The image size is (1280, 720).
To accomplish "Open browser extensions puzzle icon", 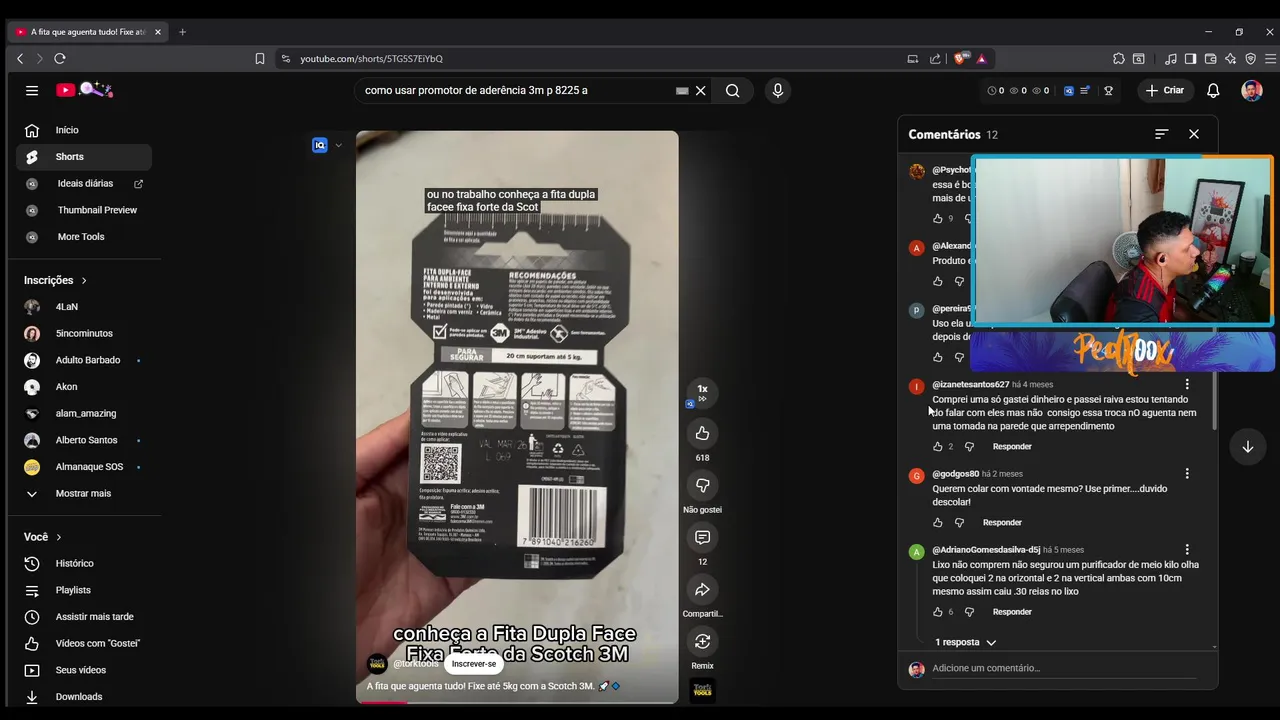I will tap(1119, 59).
